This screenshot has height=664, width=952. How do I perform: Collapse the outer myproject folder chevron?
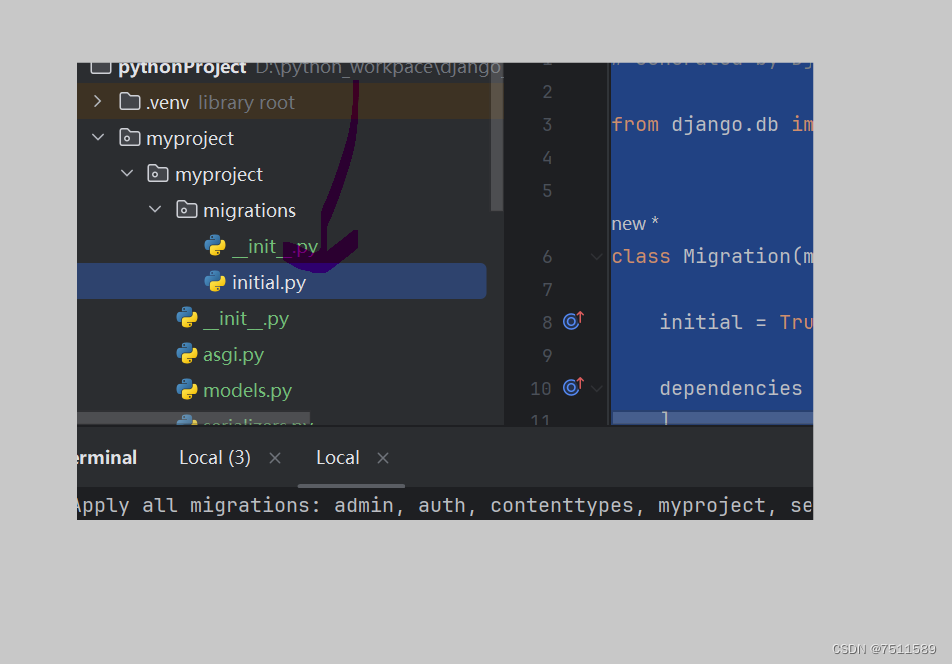point(97,137)
